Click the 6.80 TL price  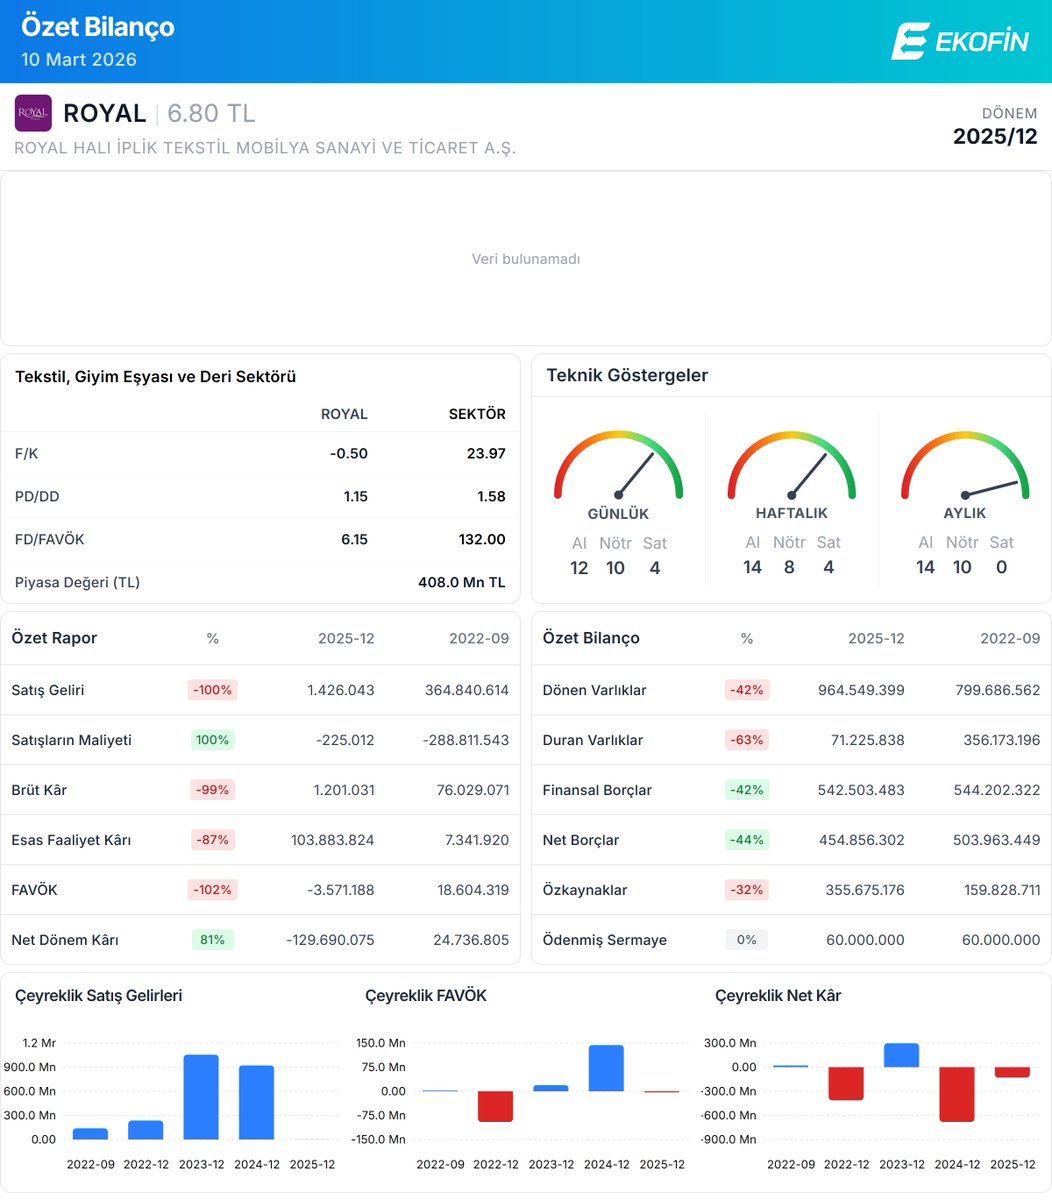coord(211,113)
